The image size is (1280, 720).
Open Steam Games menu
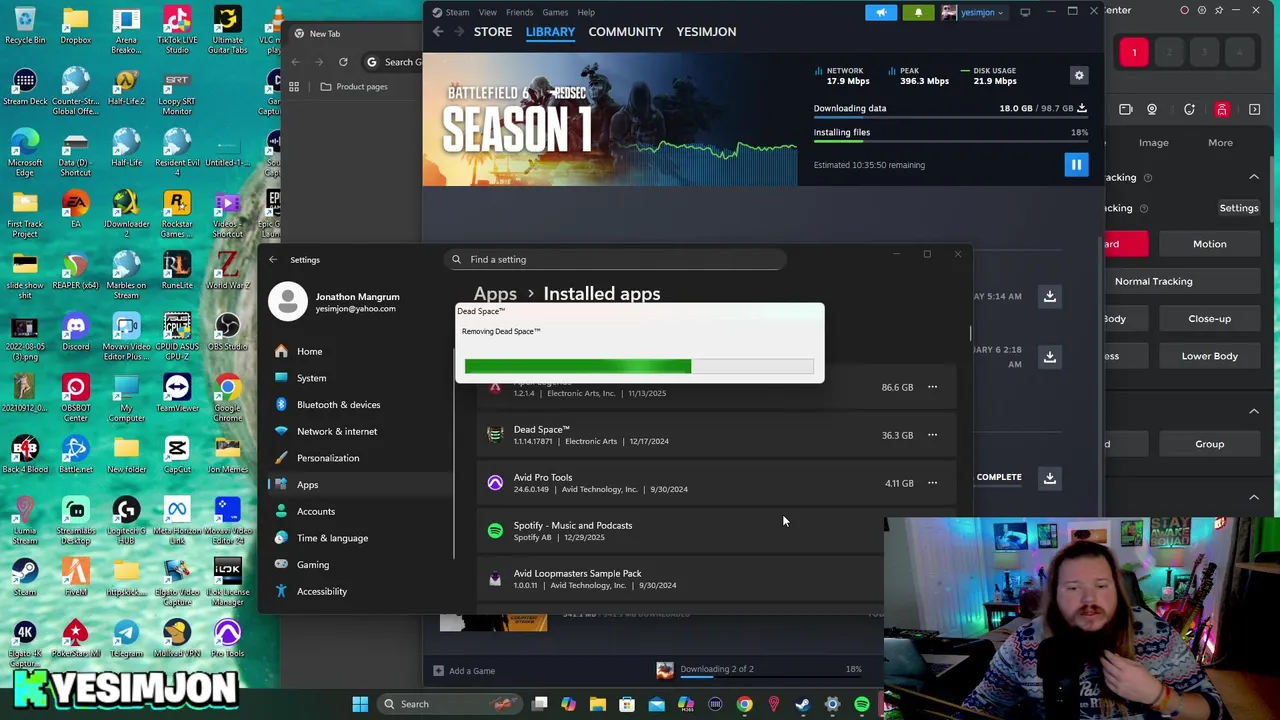point(555,12)
